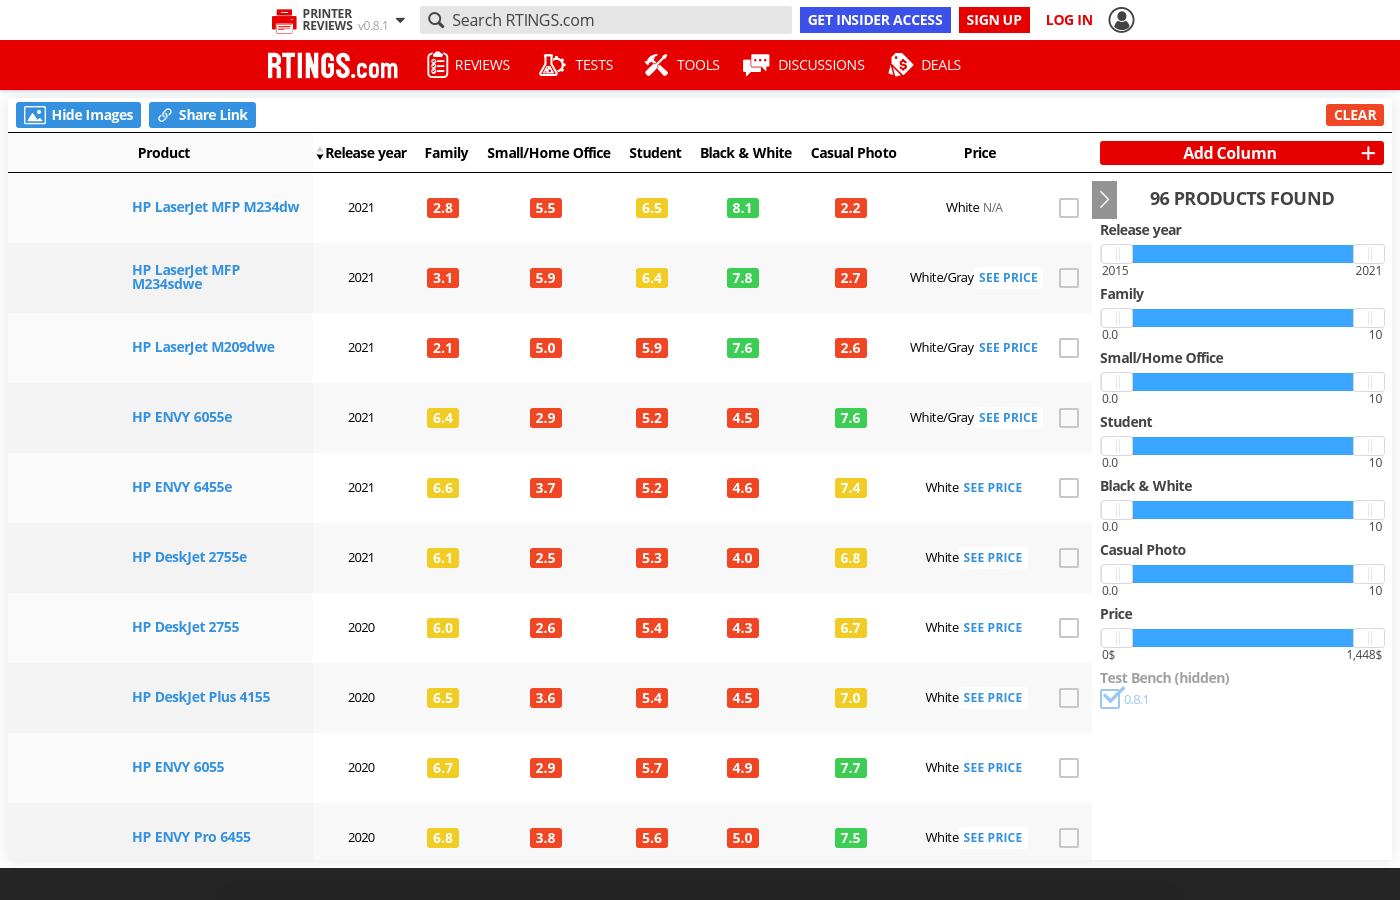This screenshot has width=1400, height=900.
Task: Click the Discussions chat bubble icon
Action: pos(756,65)
